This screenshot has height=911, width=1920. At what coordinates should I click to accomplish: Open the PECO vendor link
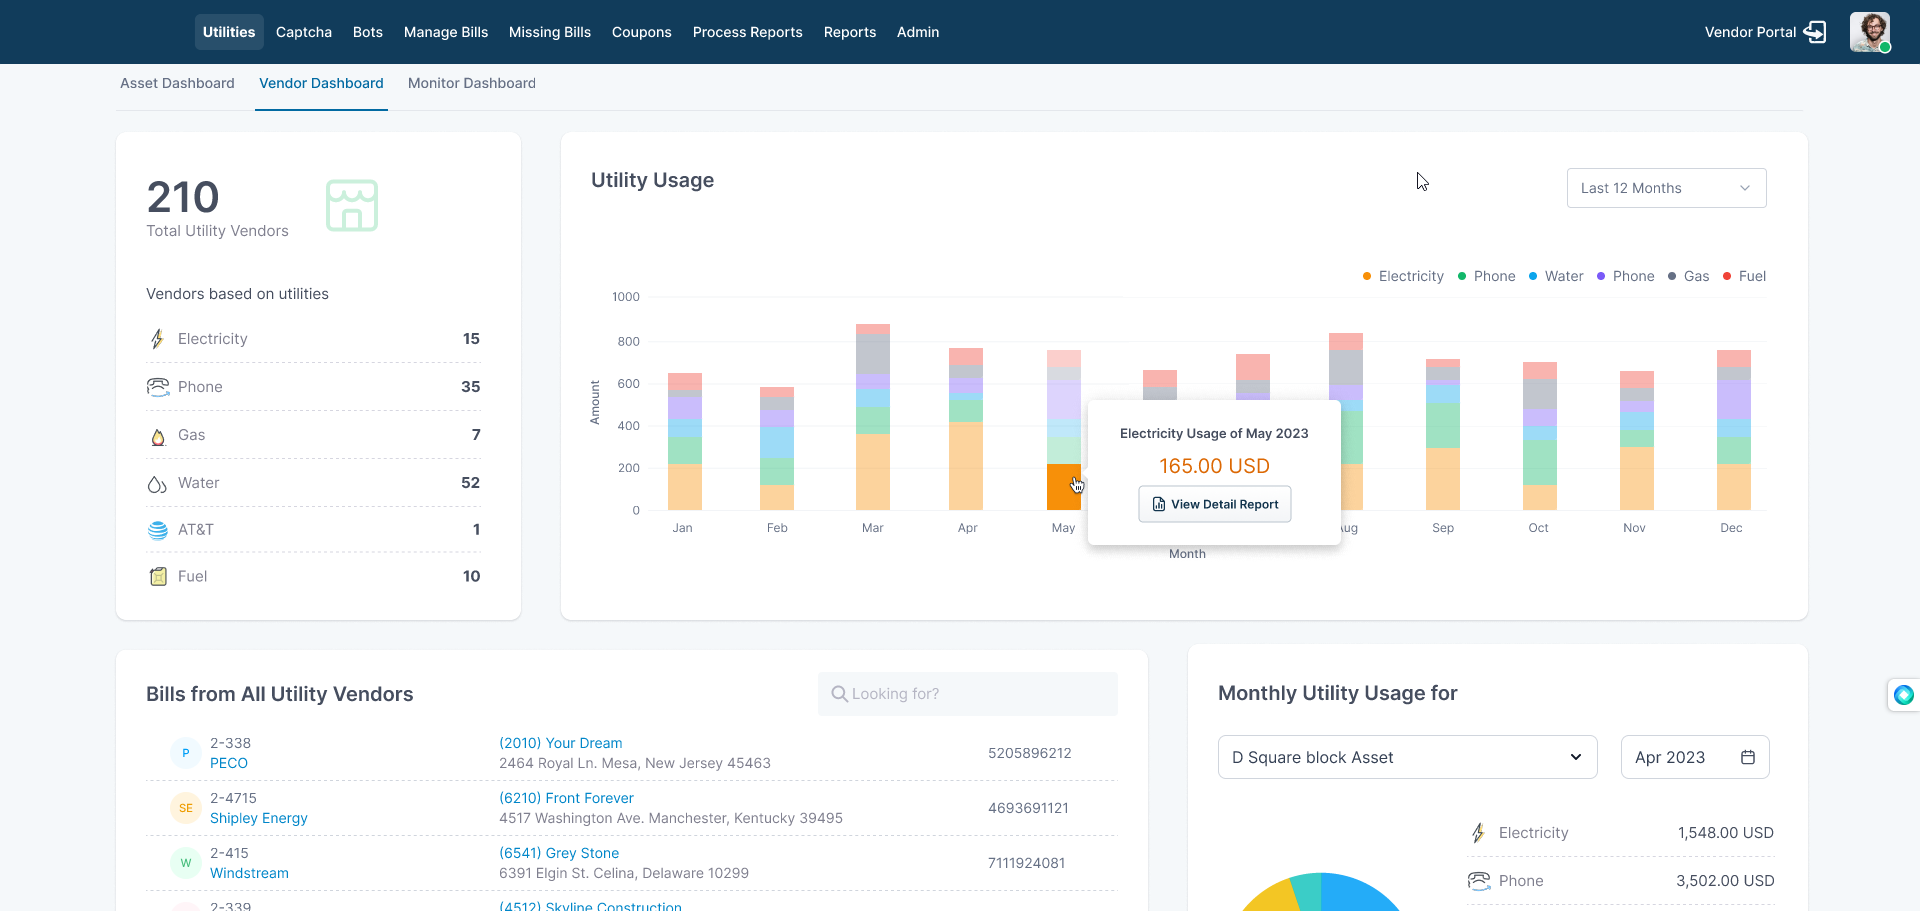click(229, 763)
